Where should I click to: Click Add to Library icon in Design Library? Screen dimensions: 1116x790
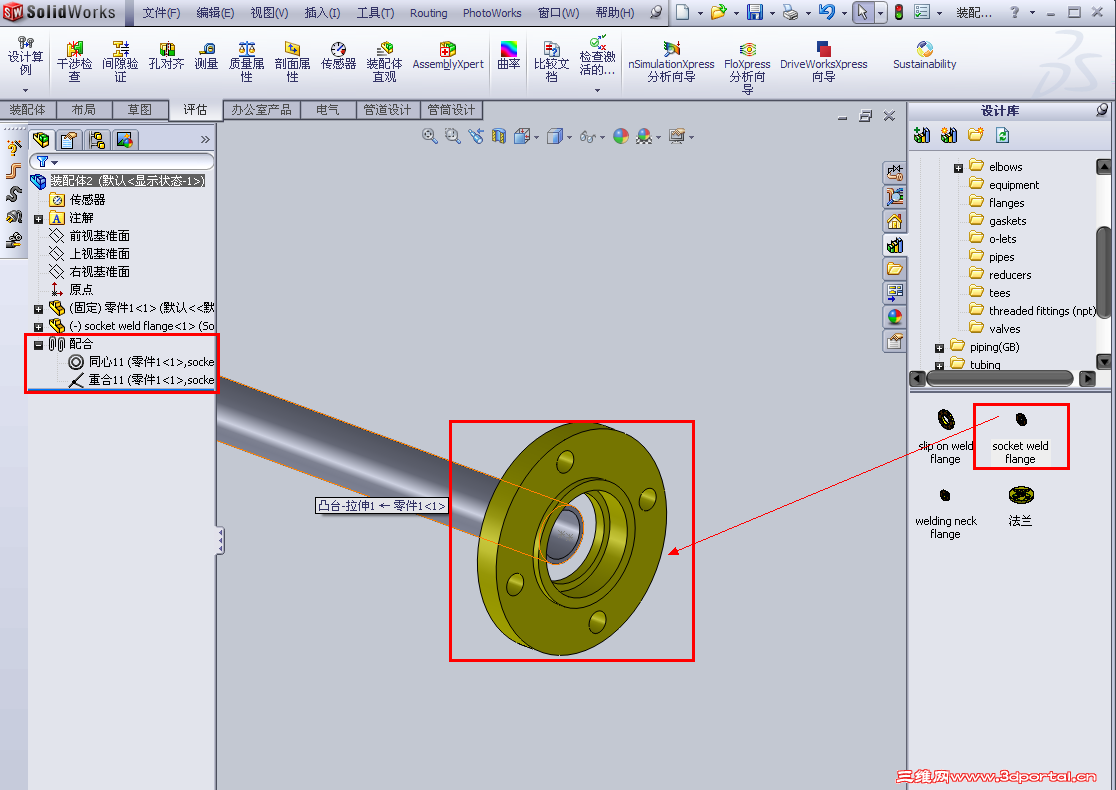tap(922, 135)
